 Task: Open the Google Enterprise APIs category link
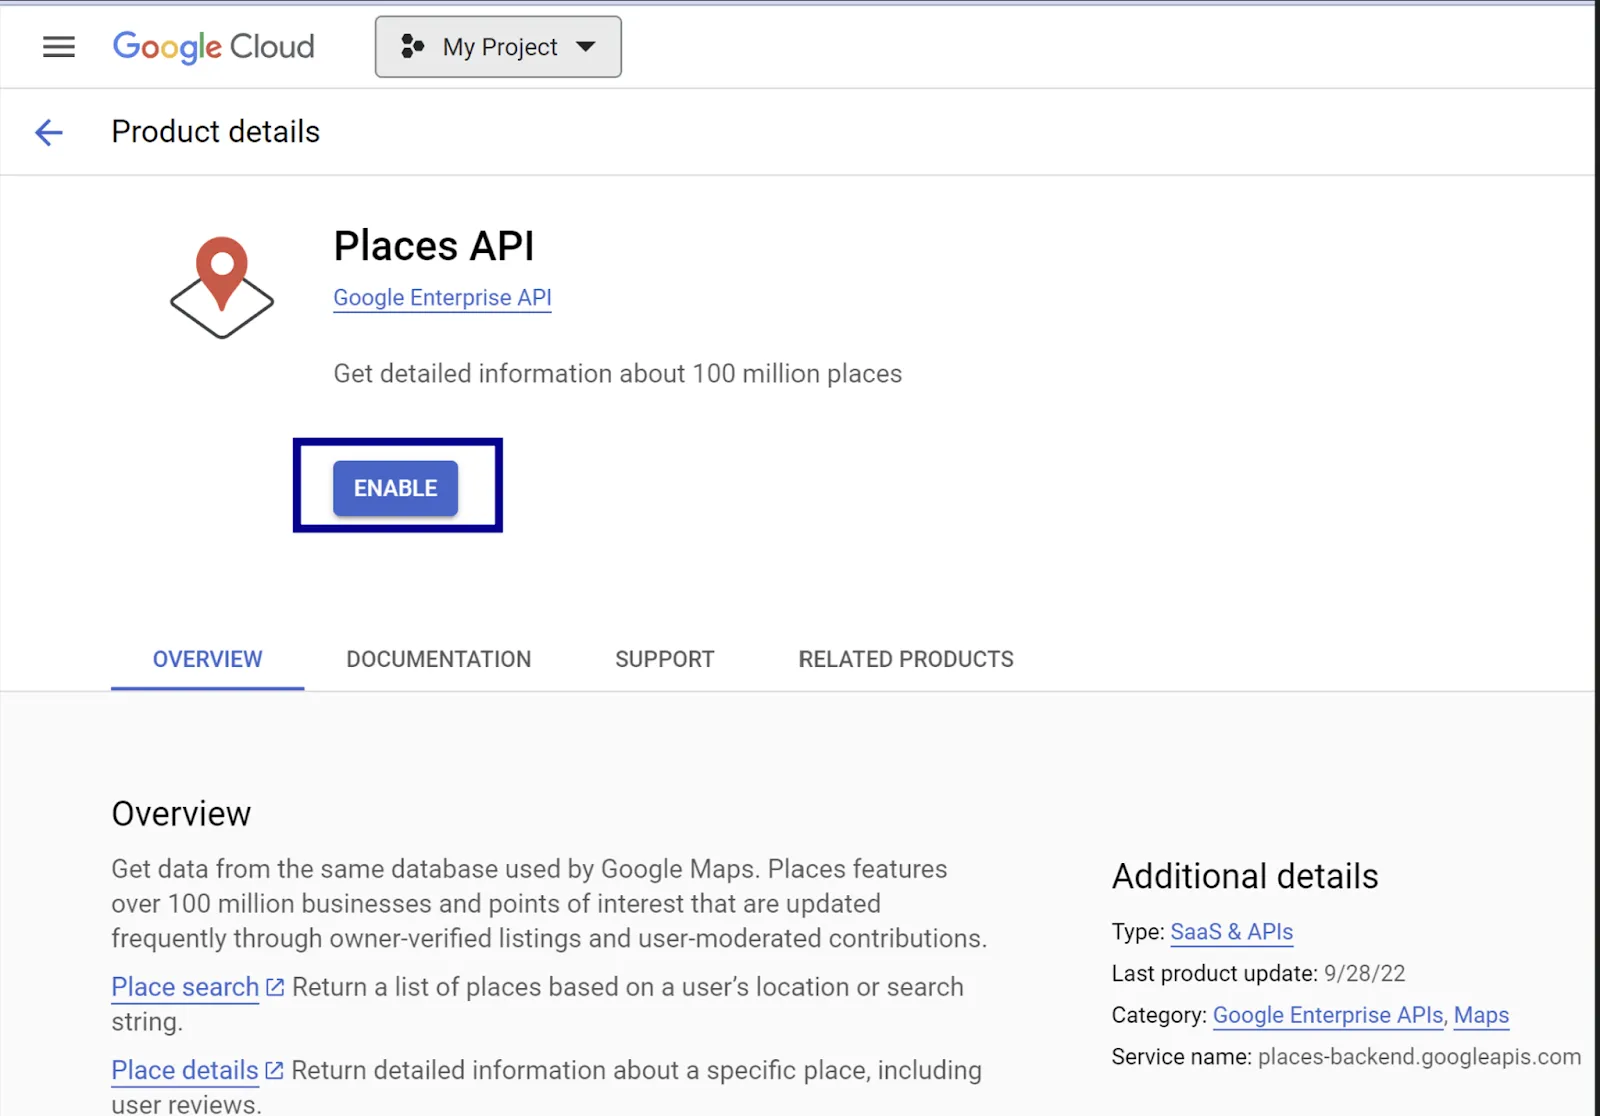pos(1328,1015)
